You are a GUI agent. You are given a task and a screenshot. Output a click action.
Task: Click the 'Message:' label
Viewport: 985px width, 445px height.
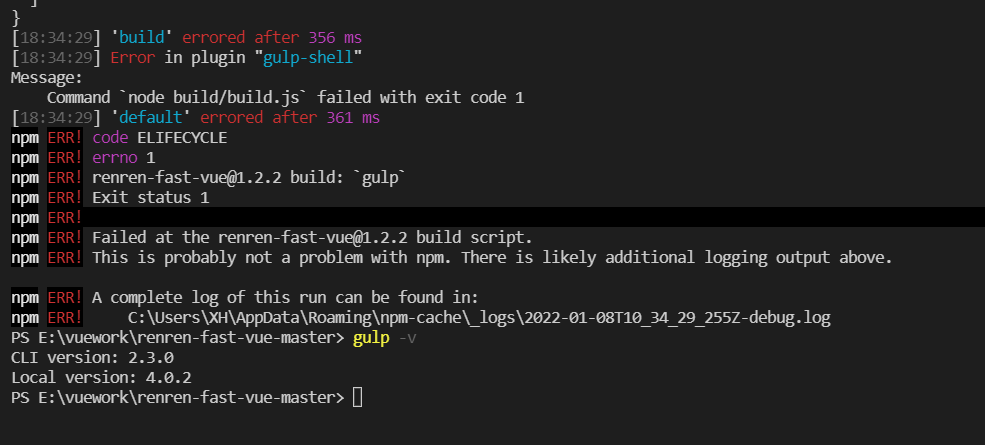47,78
